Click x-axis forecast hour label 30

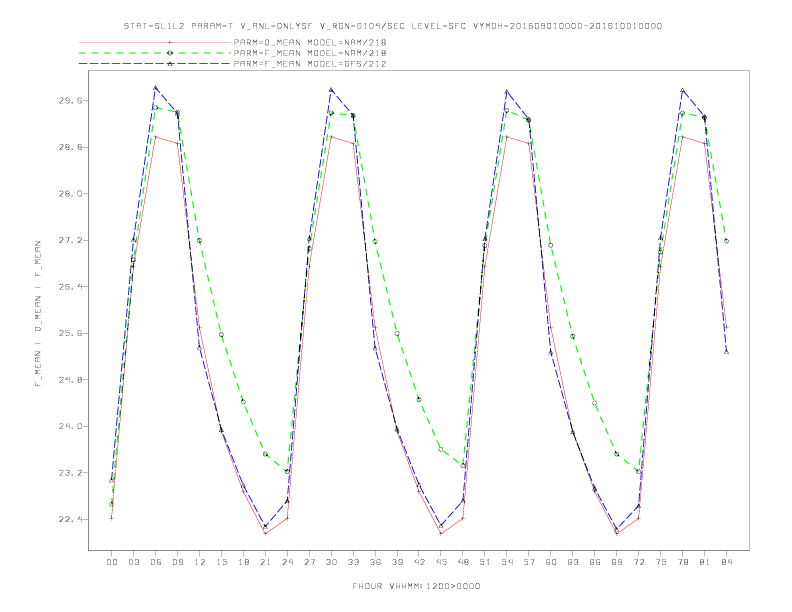coord(331,562)
